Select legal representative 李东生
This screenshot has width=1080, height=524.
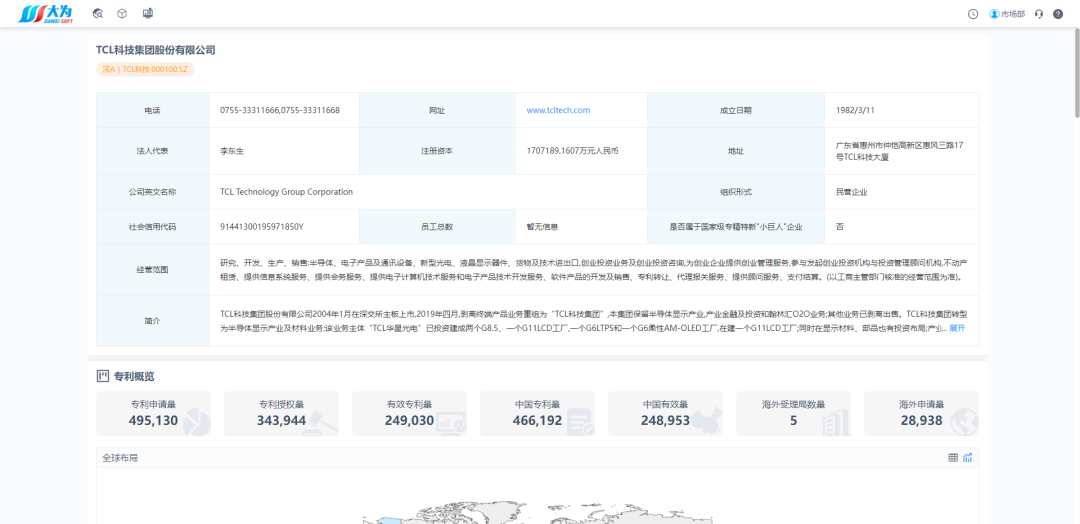click(233, 151)
